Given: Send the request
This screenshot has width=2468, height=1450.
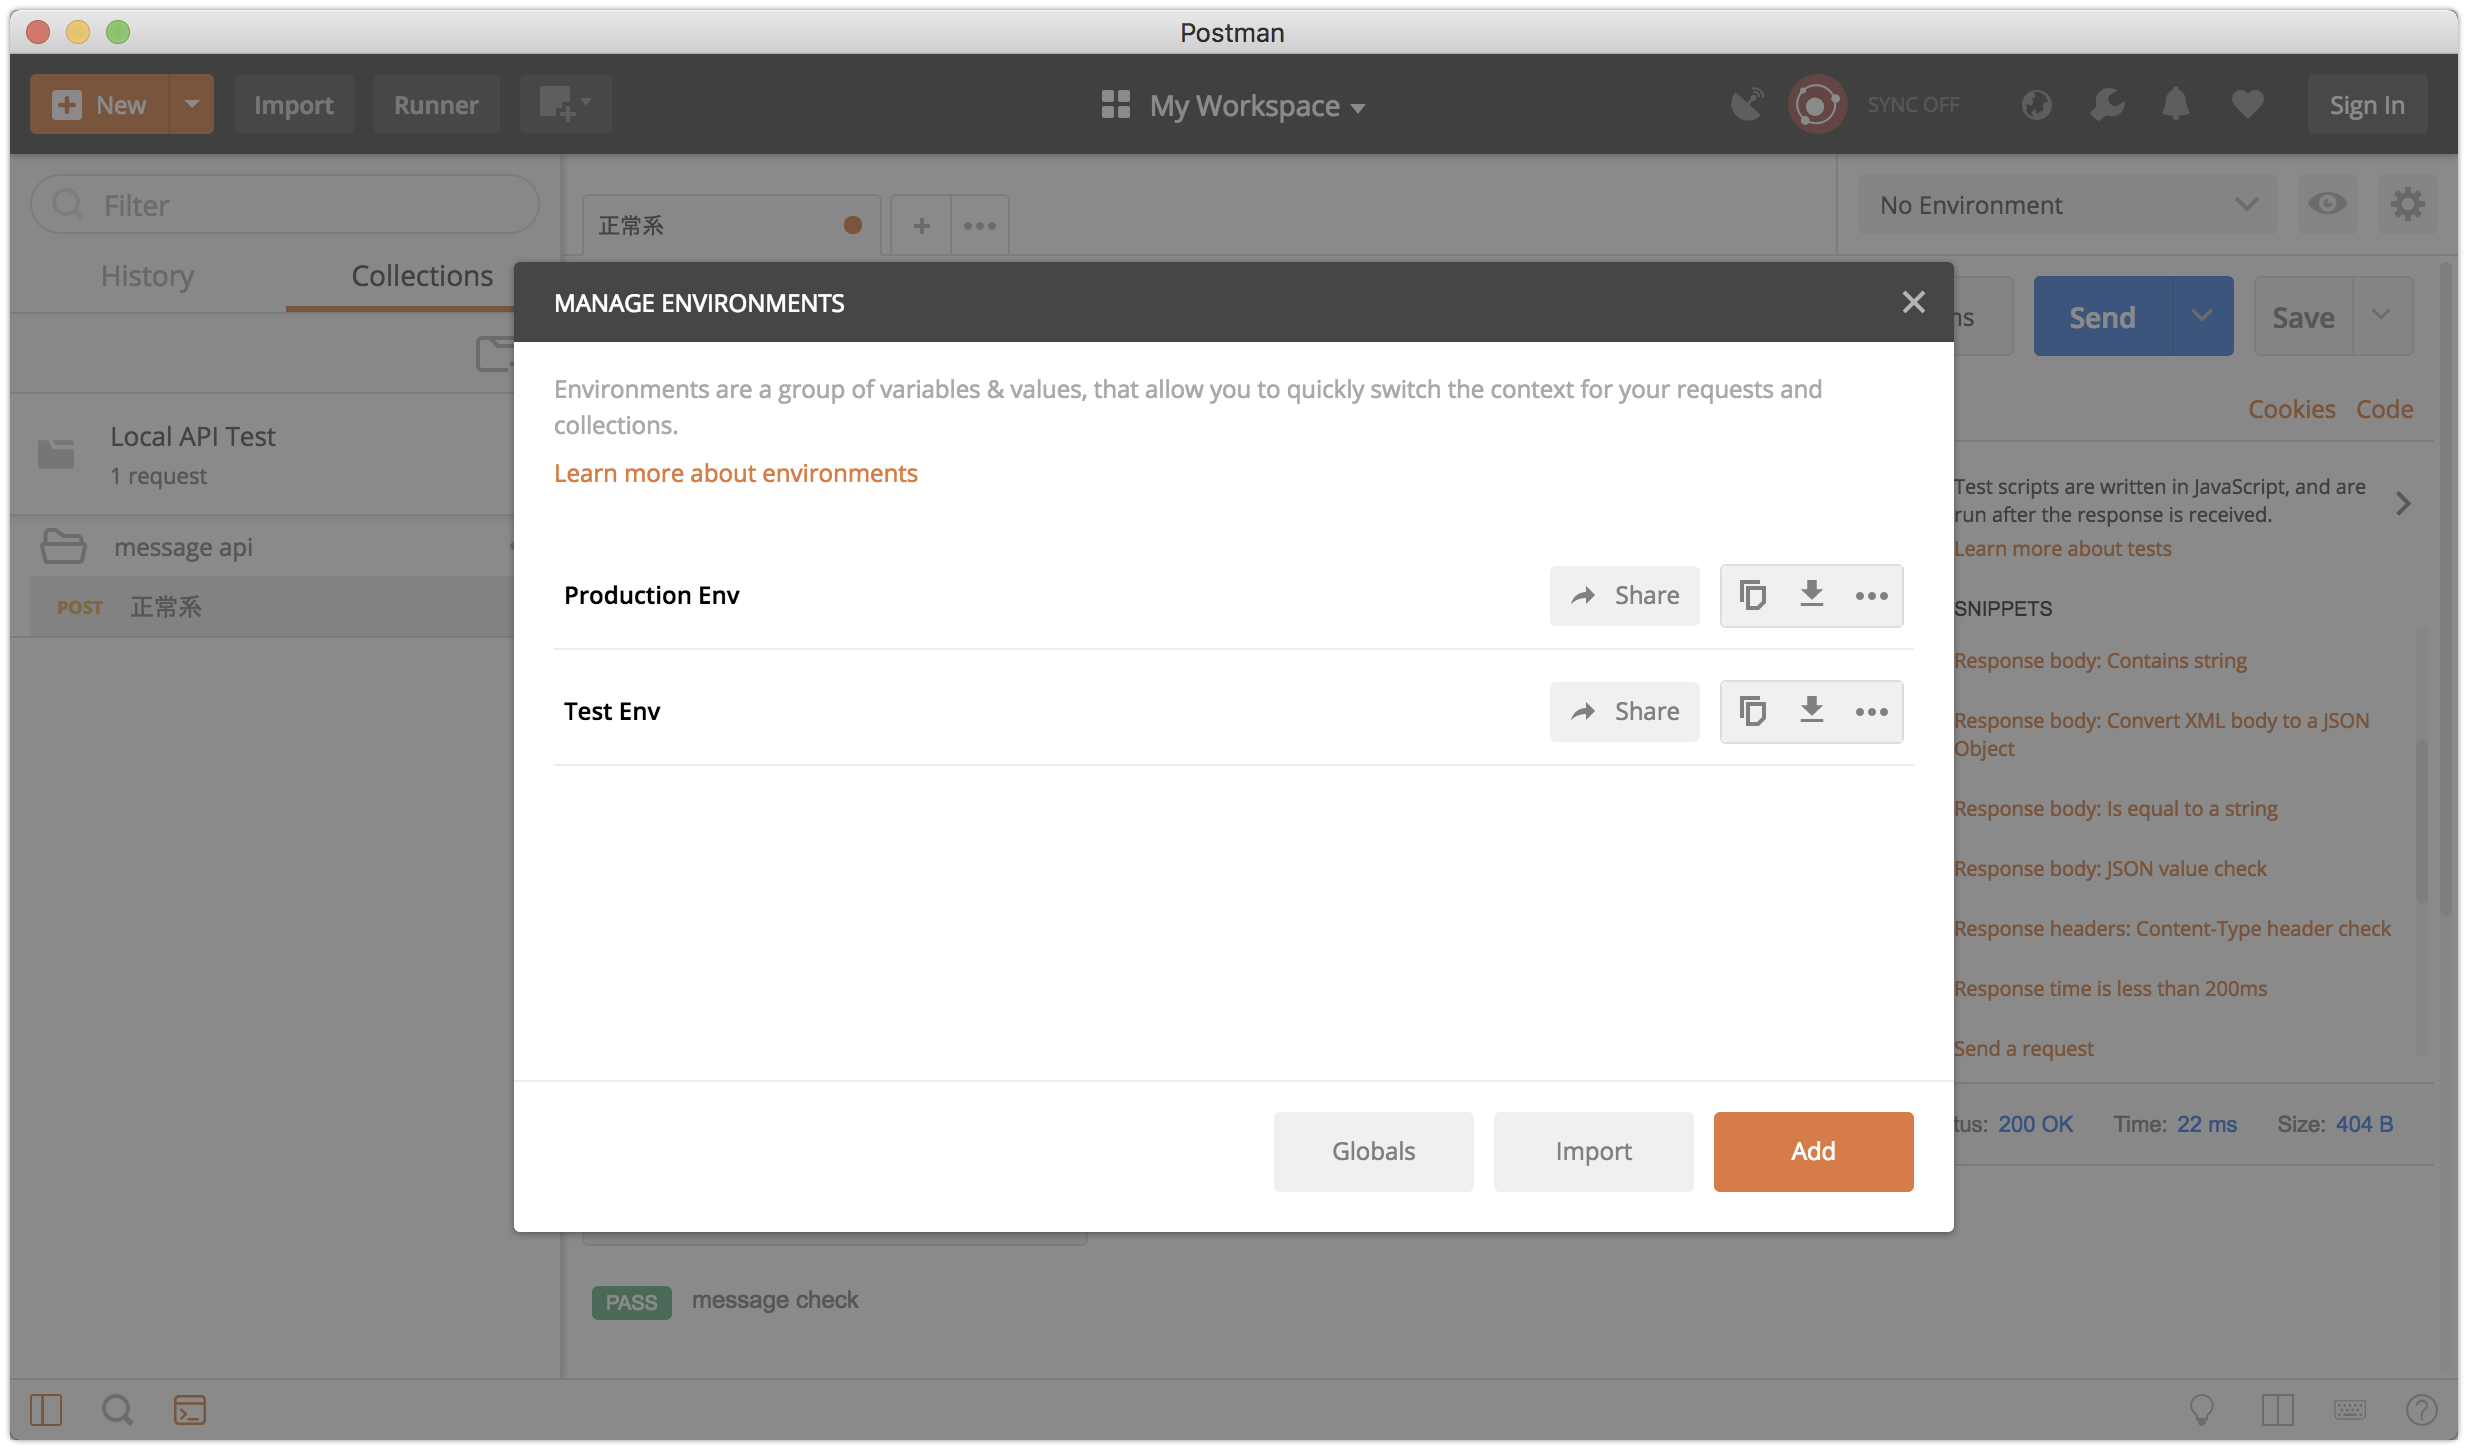Looking at the screenshot, I should tap(2102, 317).
